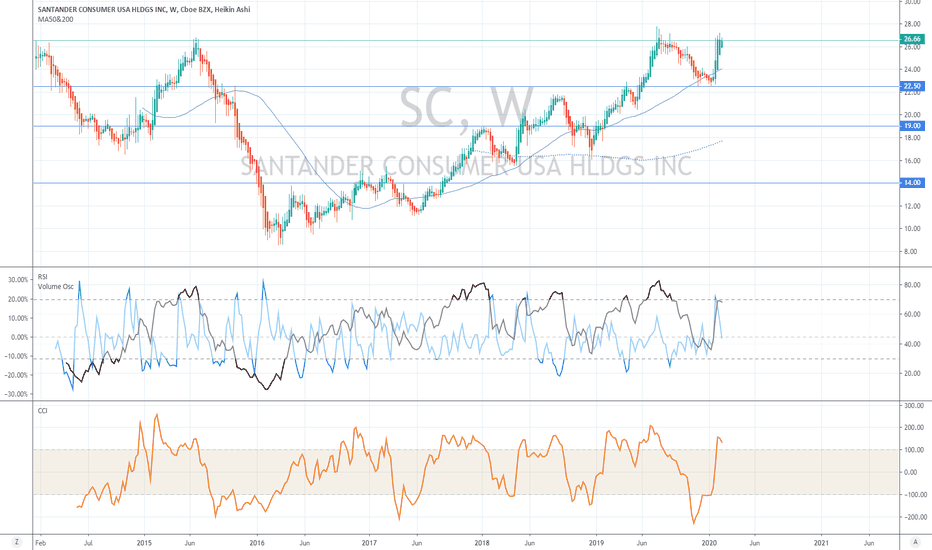Click the 40.00 value on RSI axis

(x=912, y=344)
